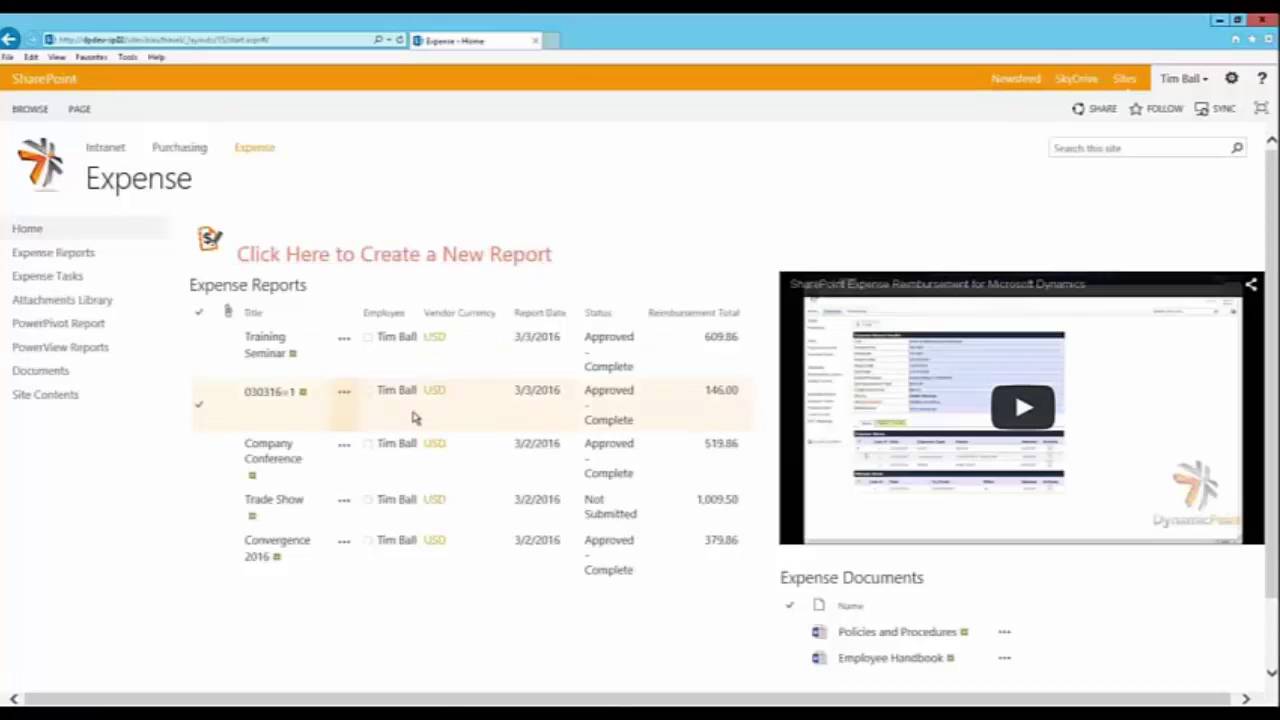Viewport: 1280px width, 720px height.
Task: Click the new report document icon
Action: coord(210,239)
